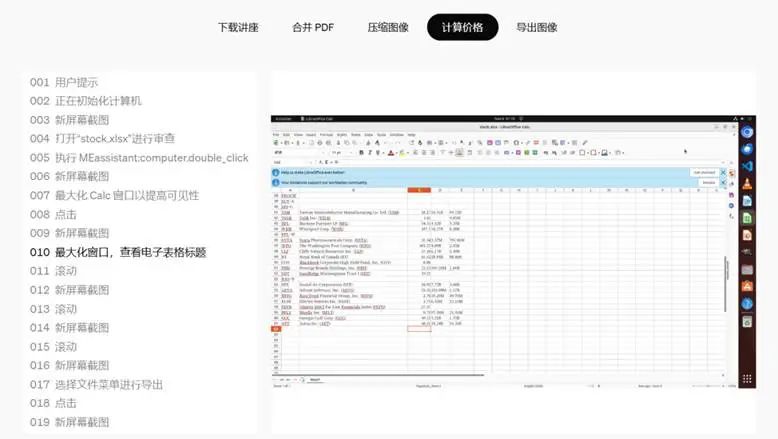Click the VLC cone dock icon
The height and width of the screenshot is (439, 778).
coord(747,184)
